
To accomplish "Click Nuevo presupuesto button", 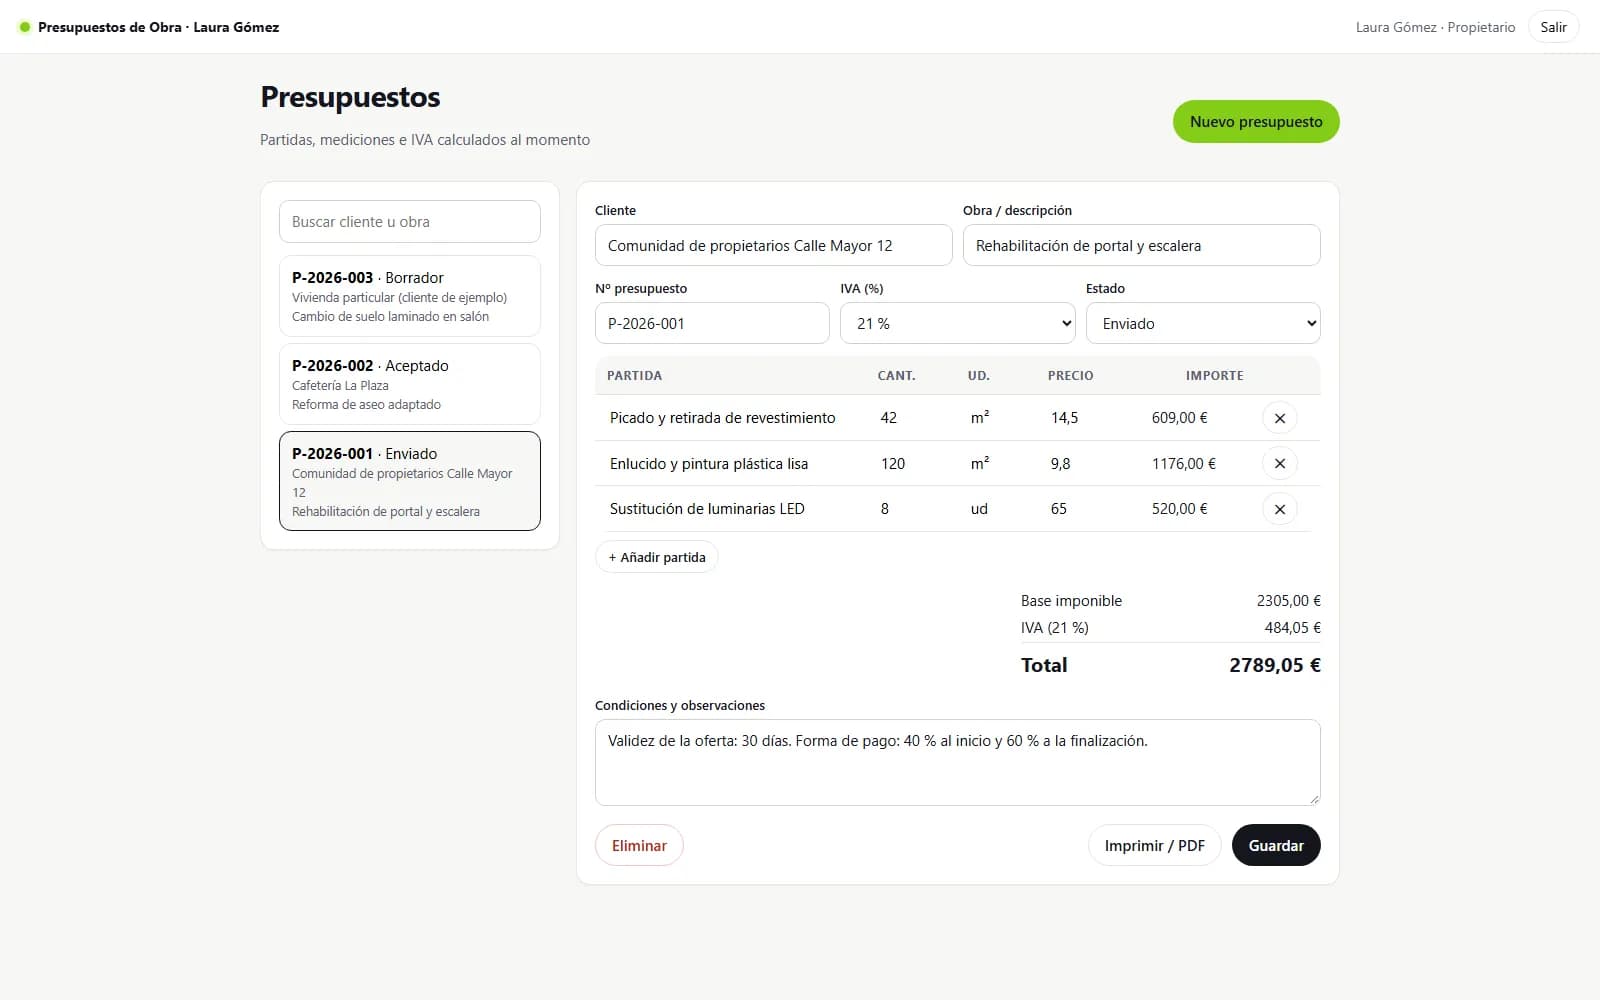I will click(x=1256, y=121).
